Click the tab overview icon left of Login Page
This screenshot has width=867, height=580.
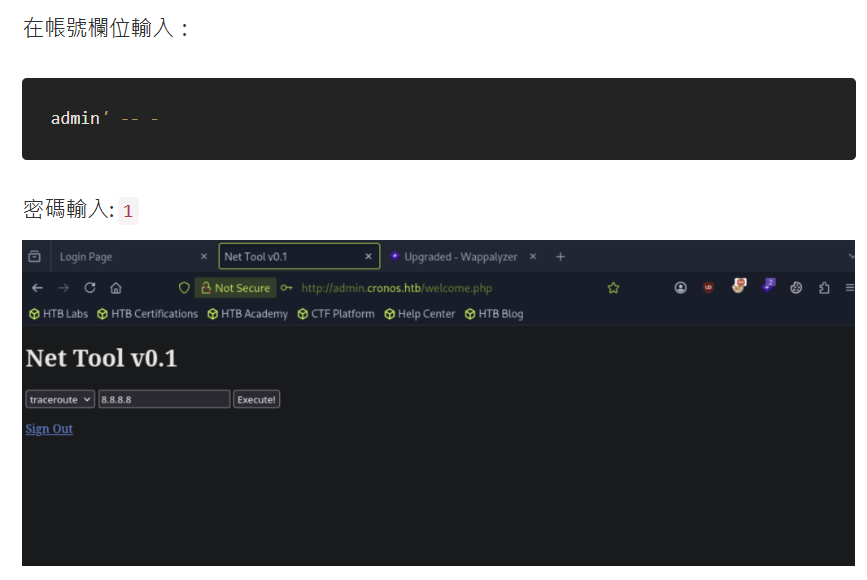click(34, 257)
